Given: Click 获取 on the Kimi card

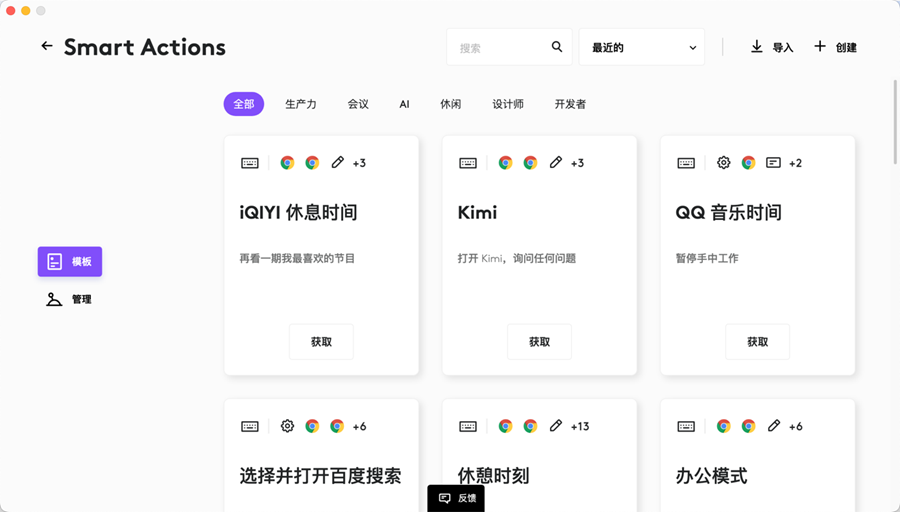Looking at the screenshot, I should (540, 342).
